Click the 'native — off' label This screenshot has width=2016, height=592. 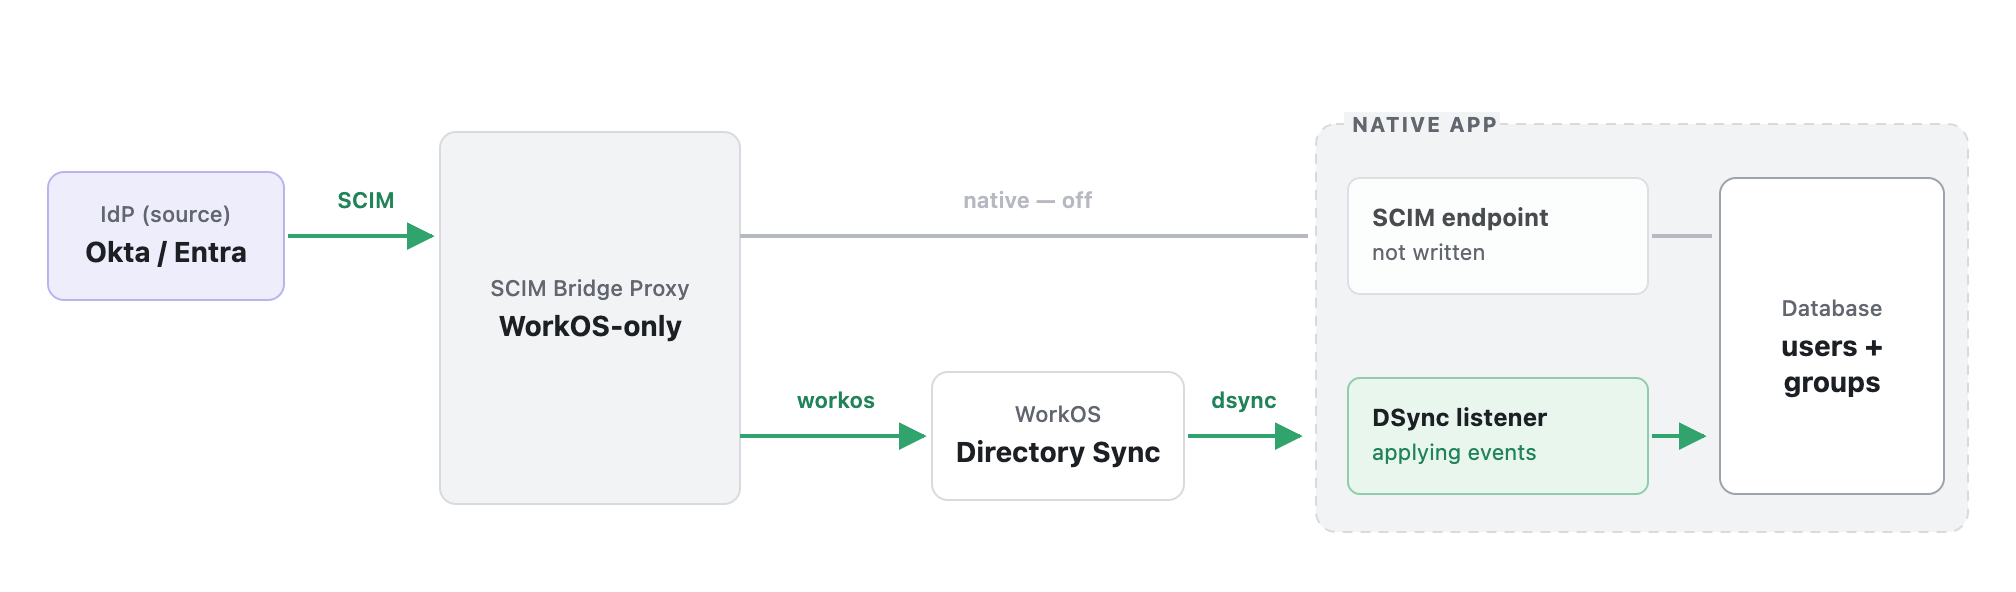pos(1027,200)
